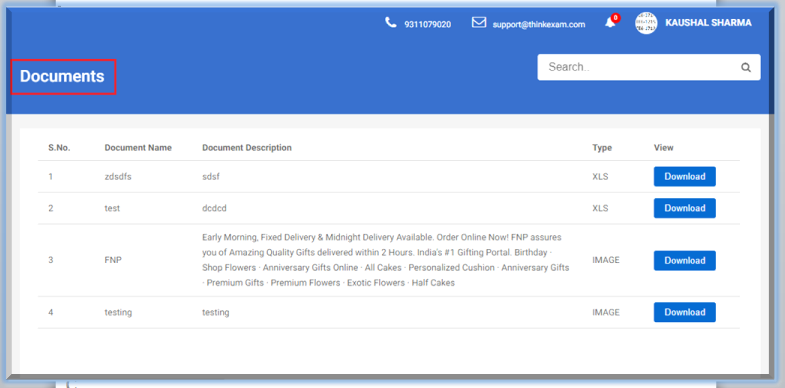The width and height of the screenshot is (785, 388).
Task: Download the testing image document
Action: pyautogui.click(x=684, y=312)
